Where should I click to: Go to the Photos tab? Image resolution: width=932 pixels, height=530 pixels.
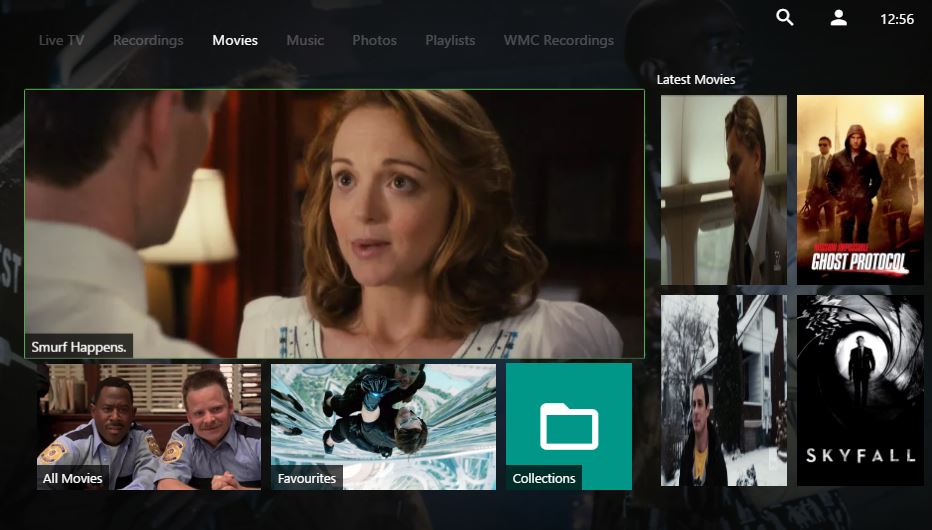pos(374,40)
